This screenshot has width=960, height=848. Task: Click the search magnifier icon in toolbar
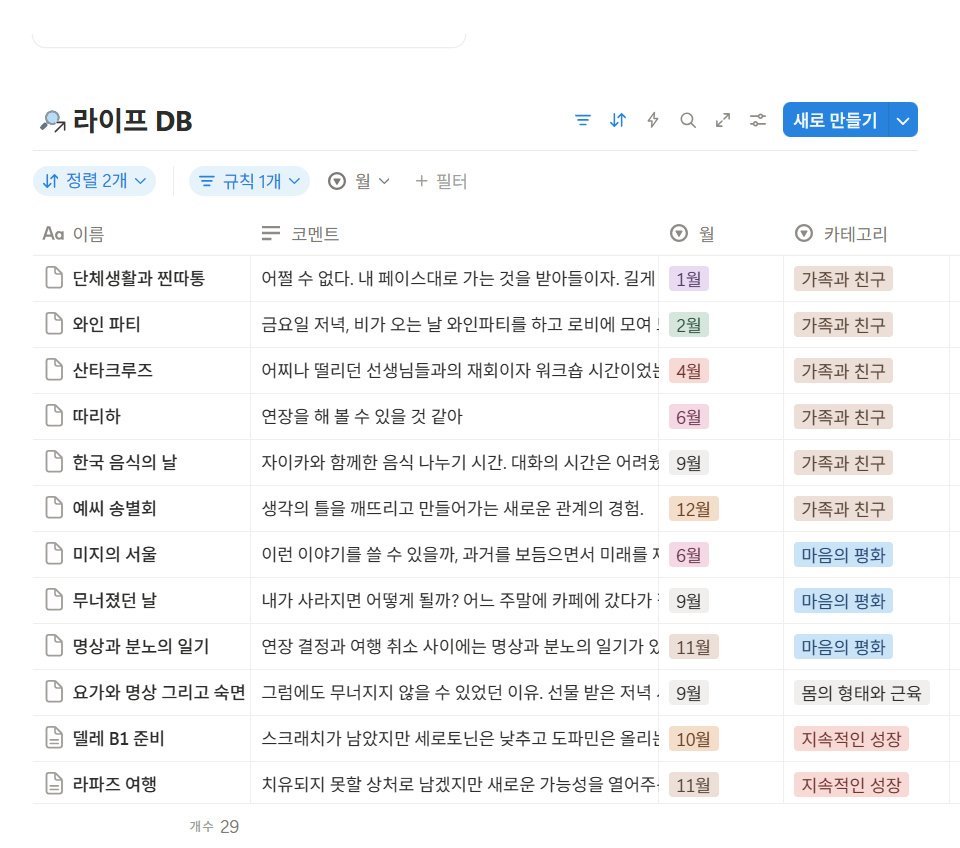click(x=688, y=120)
